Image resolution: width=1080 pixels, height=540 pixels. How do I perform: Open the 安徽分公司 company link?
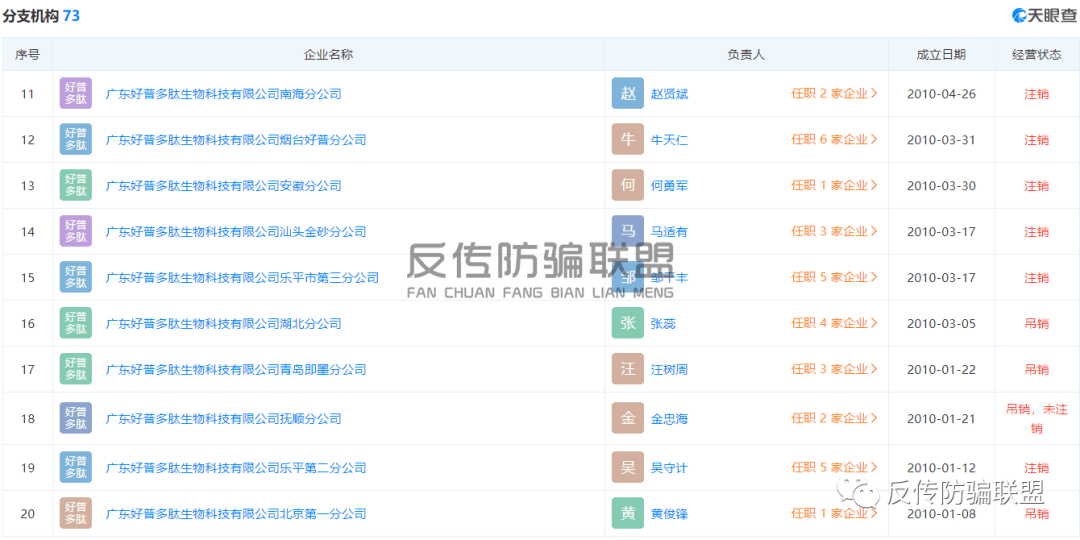pos(223,186)
